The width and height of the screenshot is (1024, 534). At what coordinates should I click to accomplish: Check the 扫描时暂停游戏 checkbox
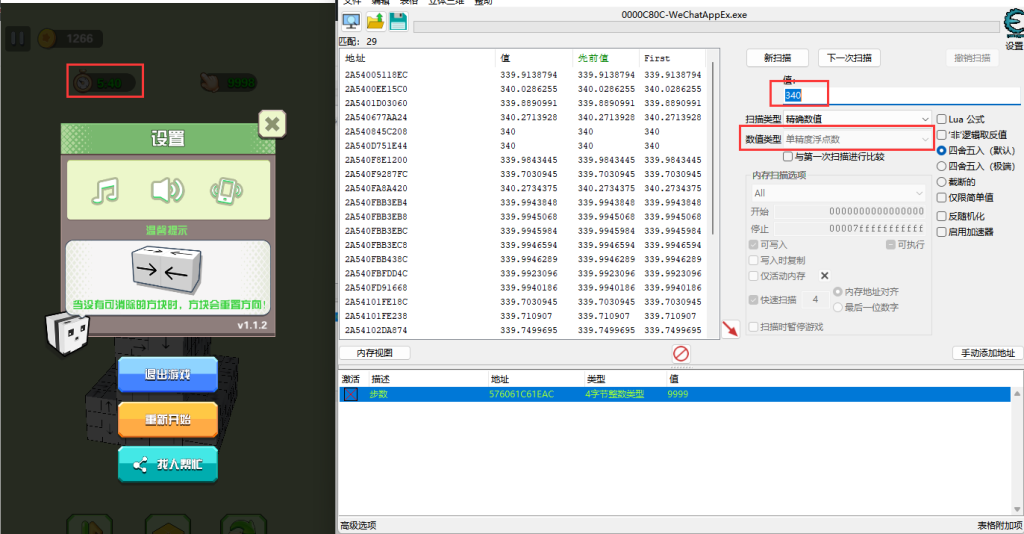754,326
